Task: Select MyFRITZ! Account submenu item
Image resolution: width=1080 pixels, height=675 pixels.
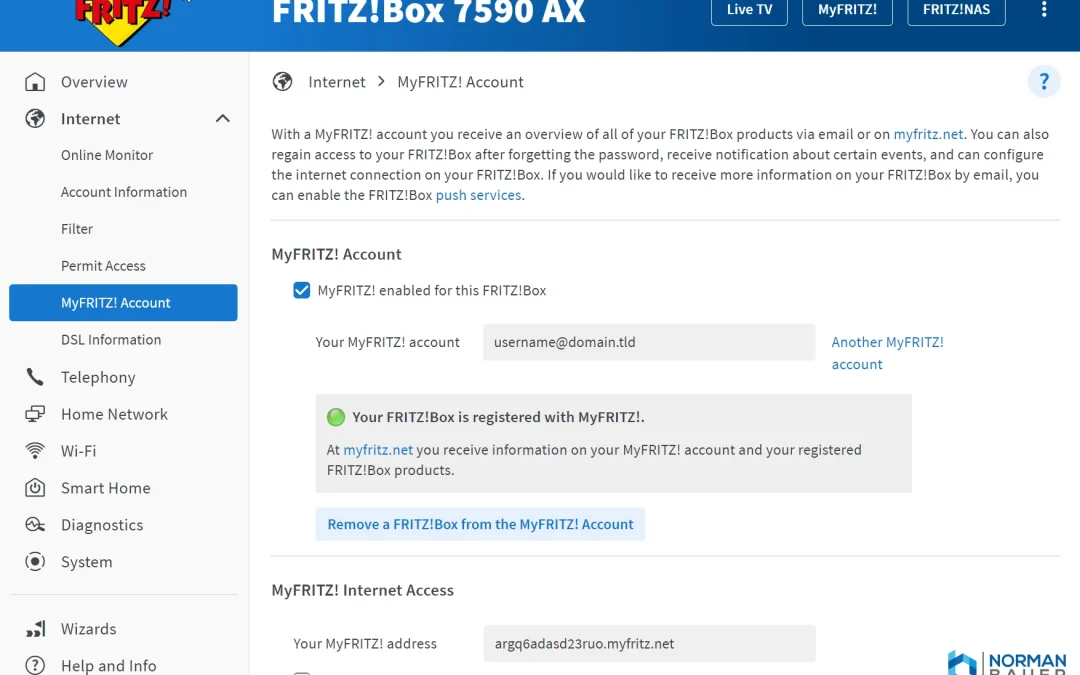Action: (124, 302)
